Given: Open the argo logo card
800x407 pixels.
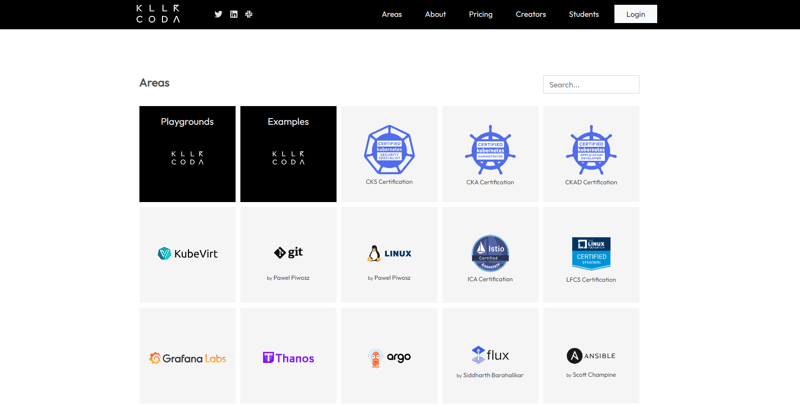Looking at the screenshot, I should (x=389, y=355).
